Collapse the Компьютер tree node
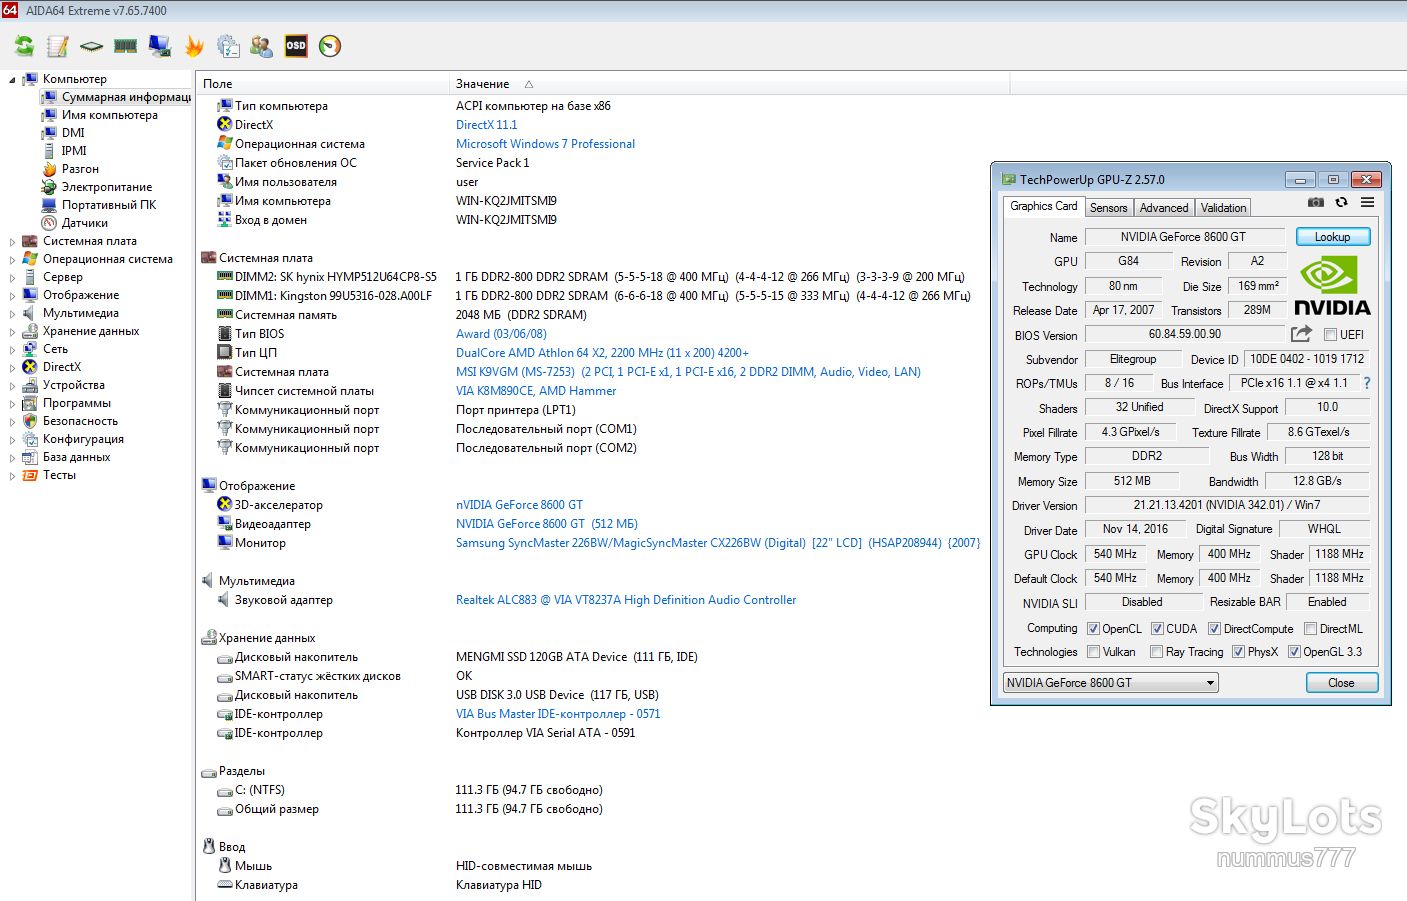Screen dimensions: 1407x901 12,79
